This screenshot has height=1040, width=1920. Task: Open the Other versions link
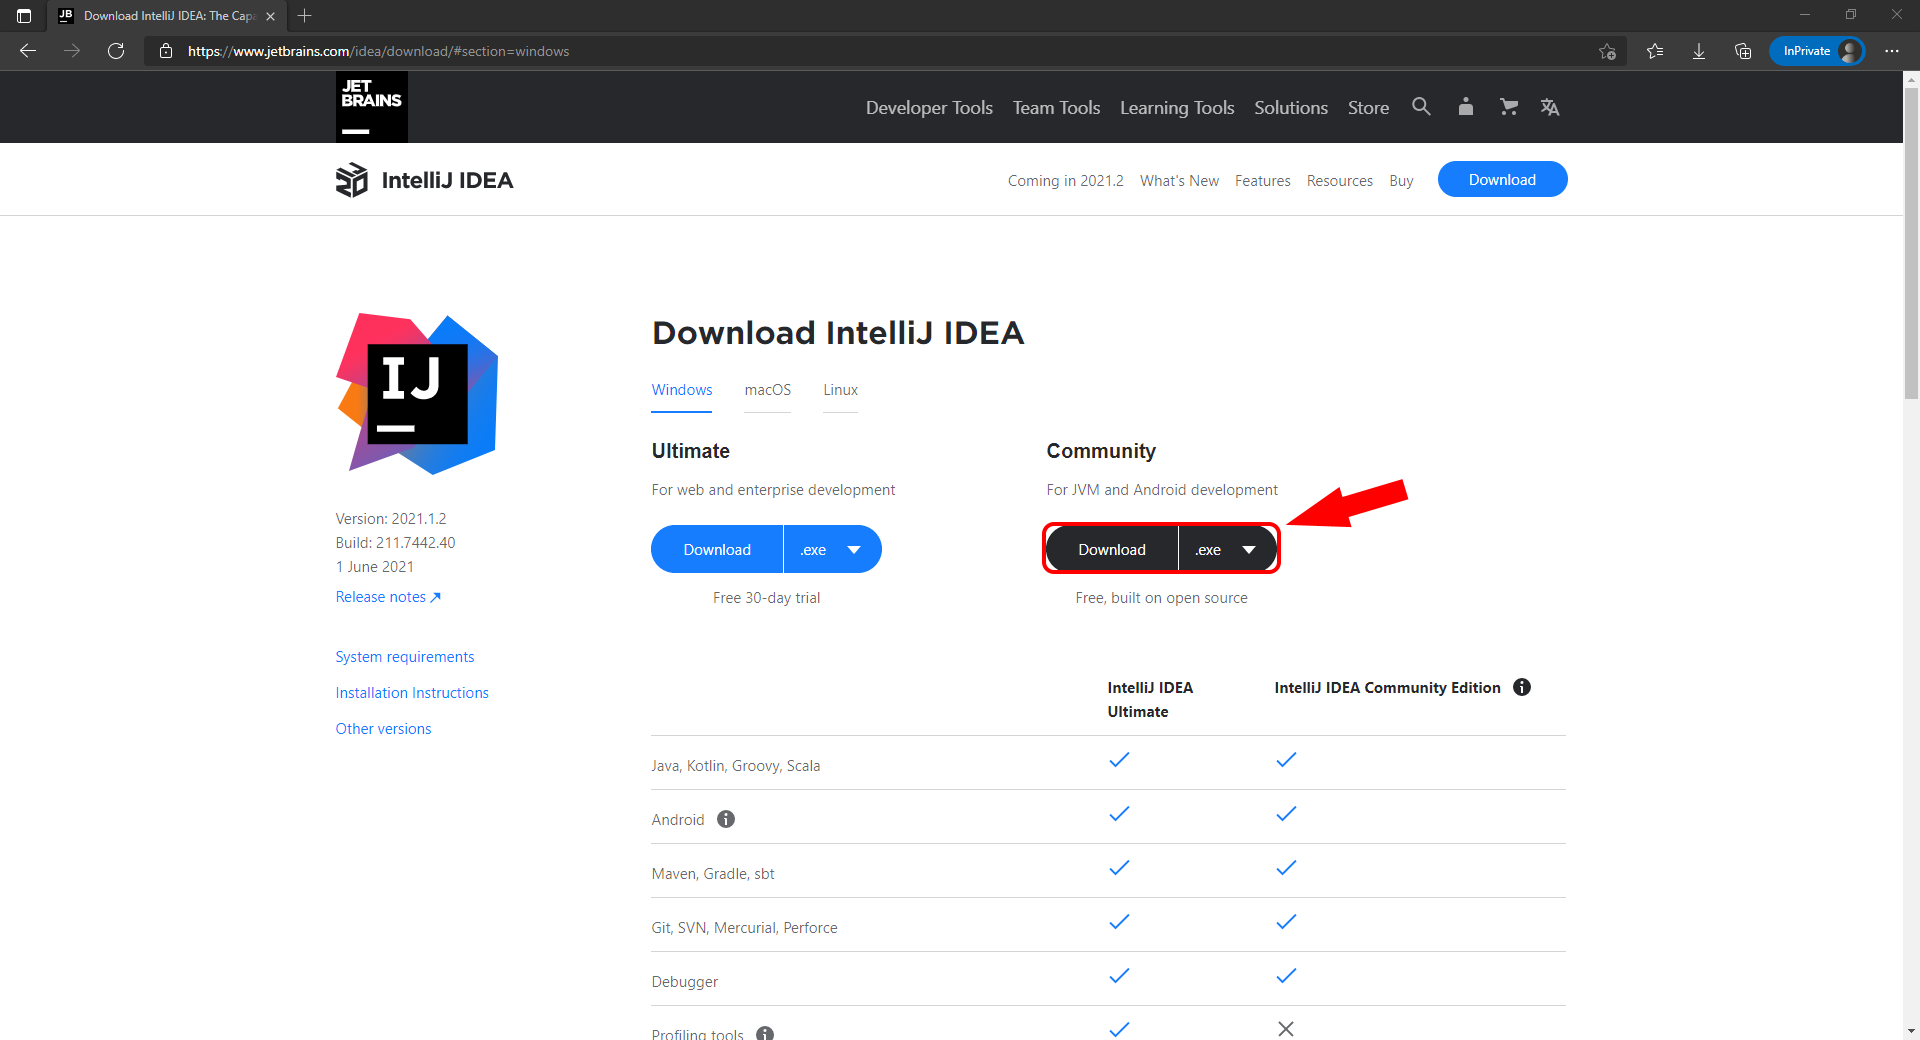point(383,729)
